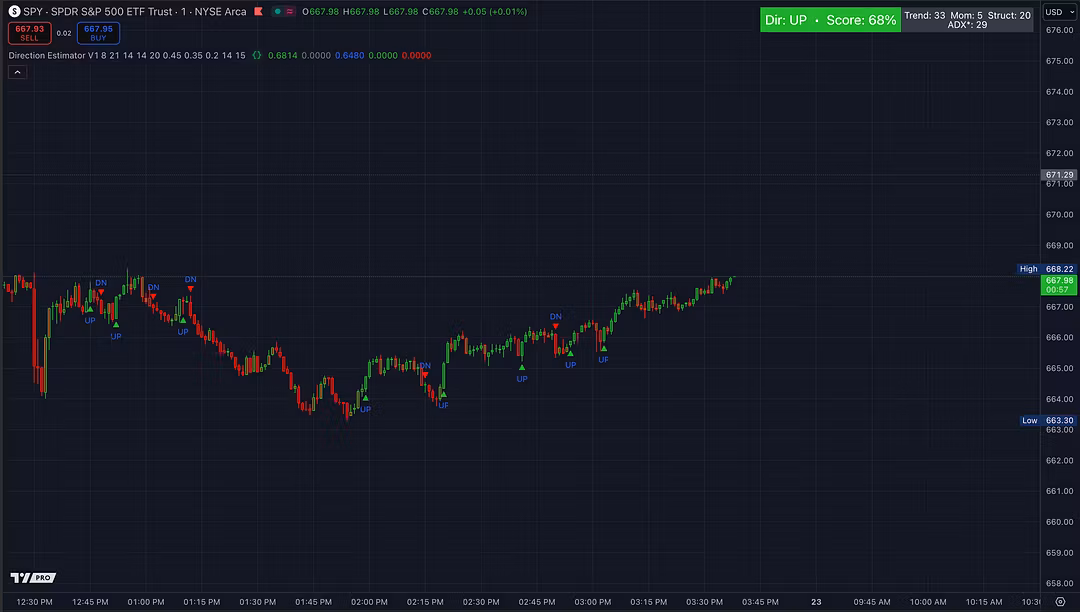The width and height of the screenshot is (1080, 612).
Task: Select the Direction Estimator V1 indicator legend
Action: [x=126, y=56]
